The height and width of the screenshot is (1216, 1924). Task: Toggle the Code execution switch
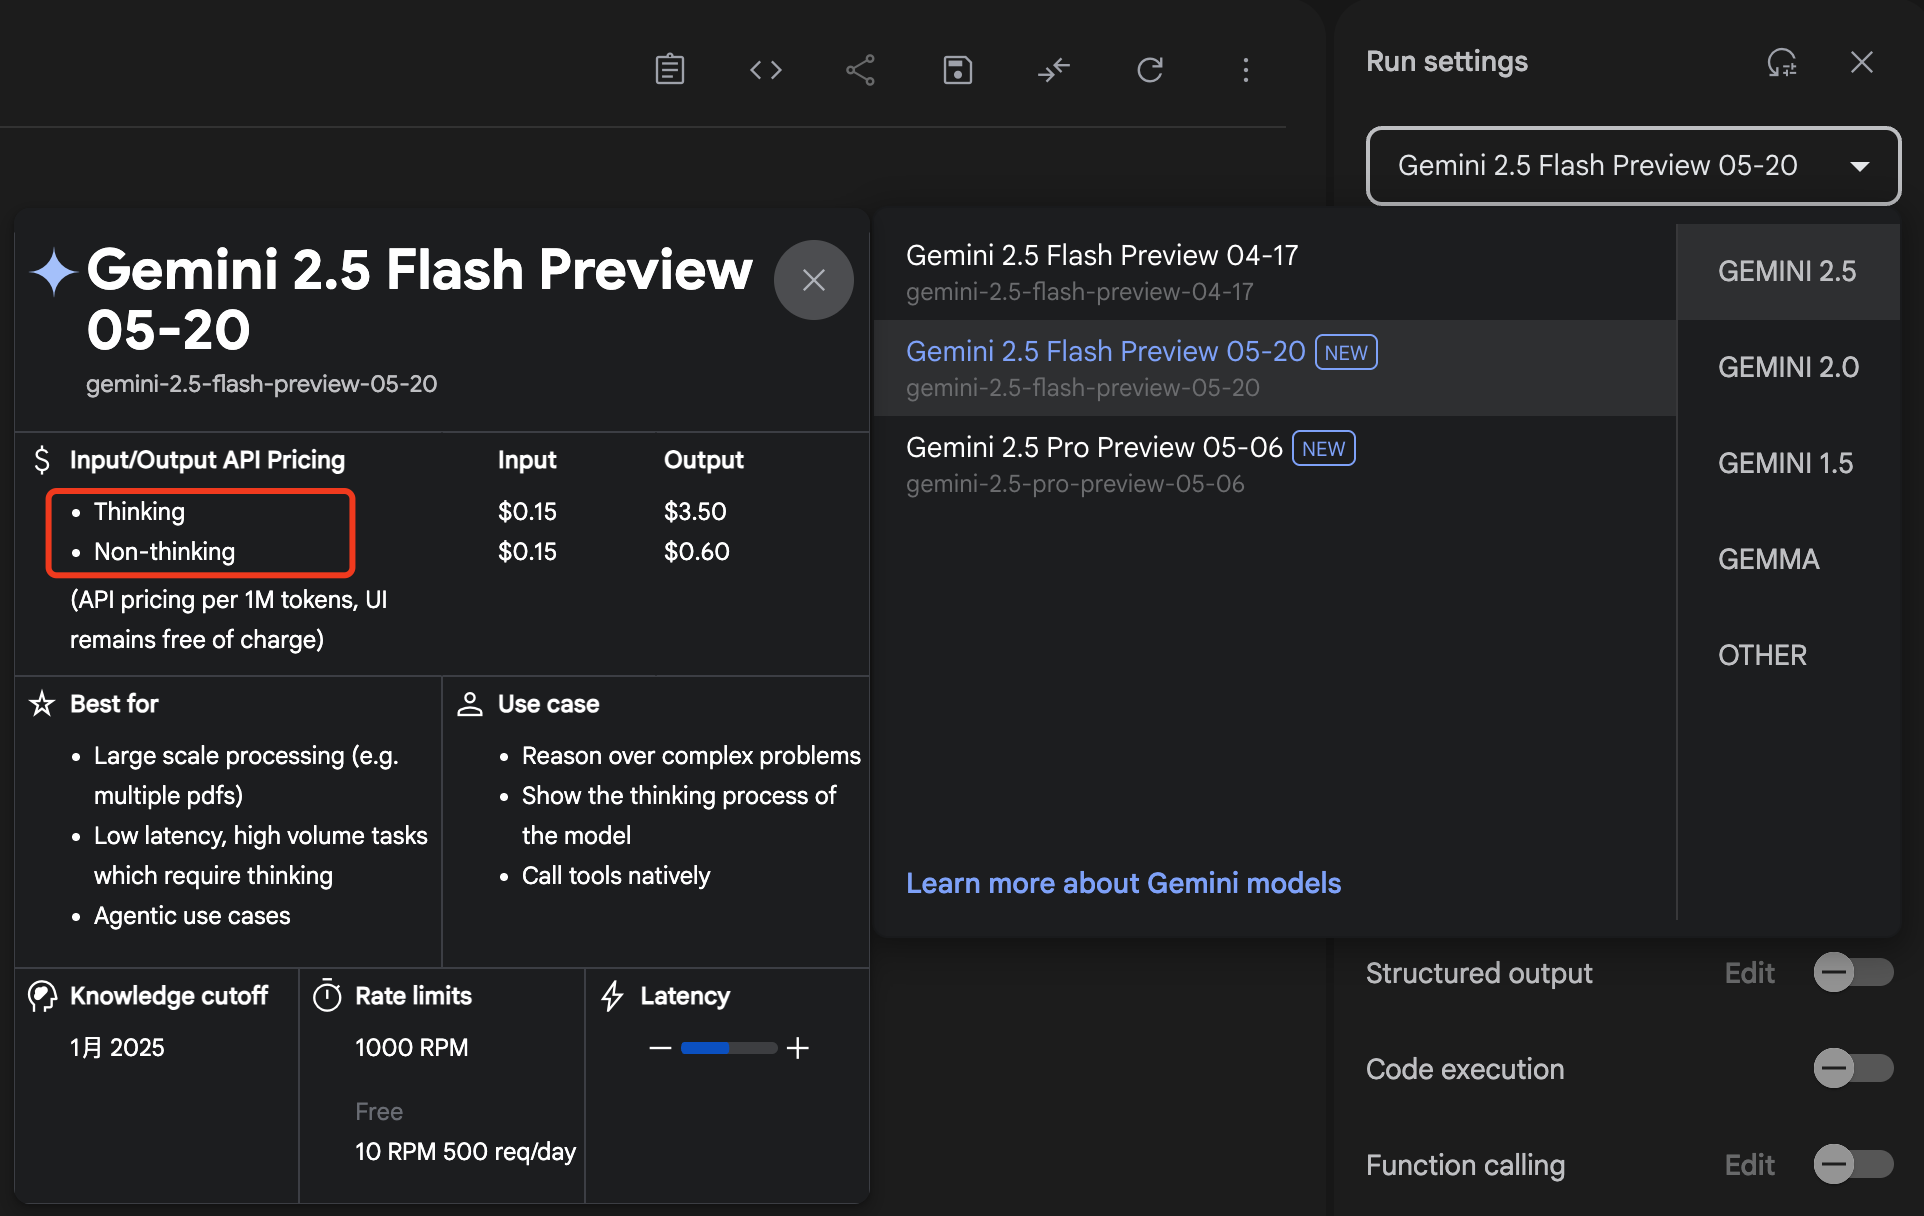coord(1853,1068)
